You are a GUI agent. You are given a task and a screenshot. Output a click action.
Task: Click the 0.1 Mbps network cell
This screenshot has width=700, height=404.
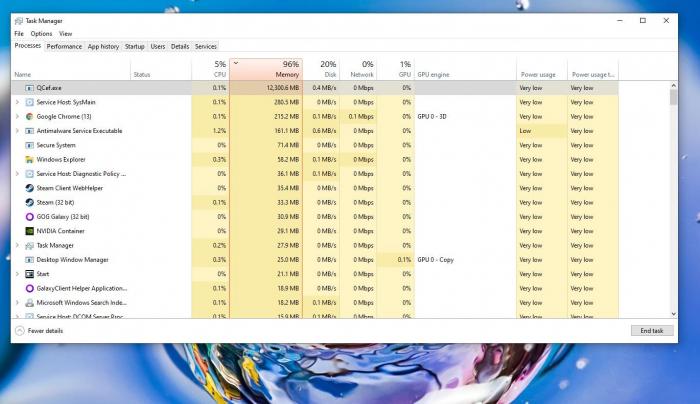358,117
